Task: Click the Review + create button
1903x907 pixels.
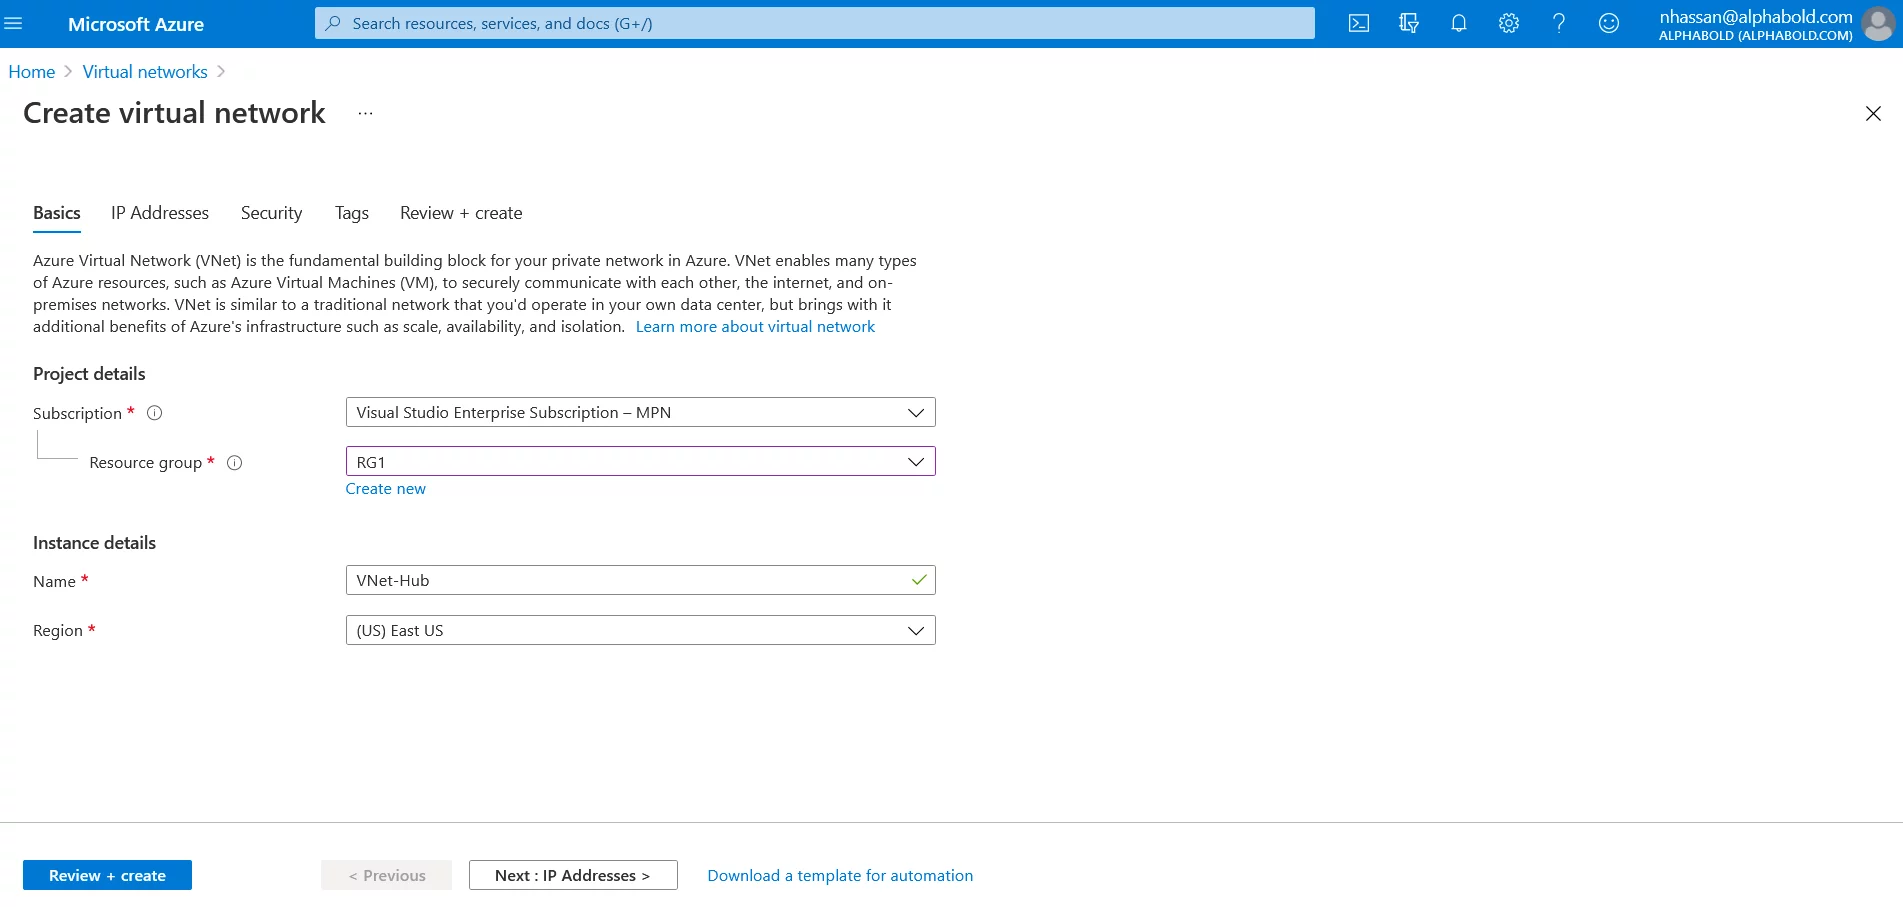Action: click(107, 875)
